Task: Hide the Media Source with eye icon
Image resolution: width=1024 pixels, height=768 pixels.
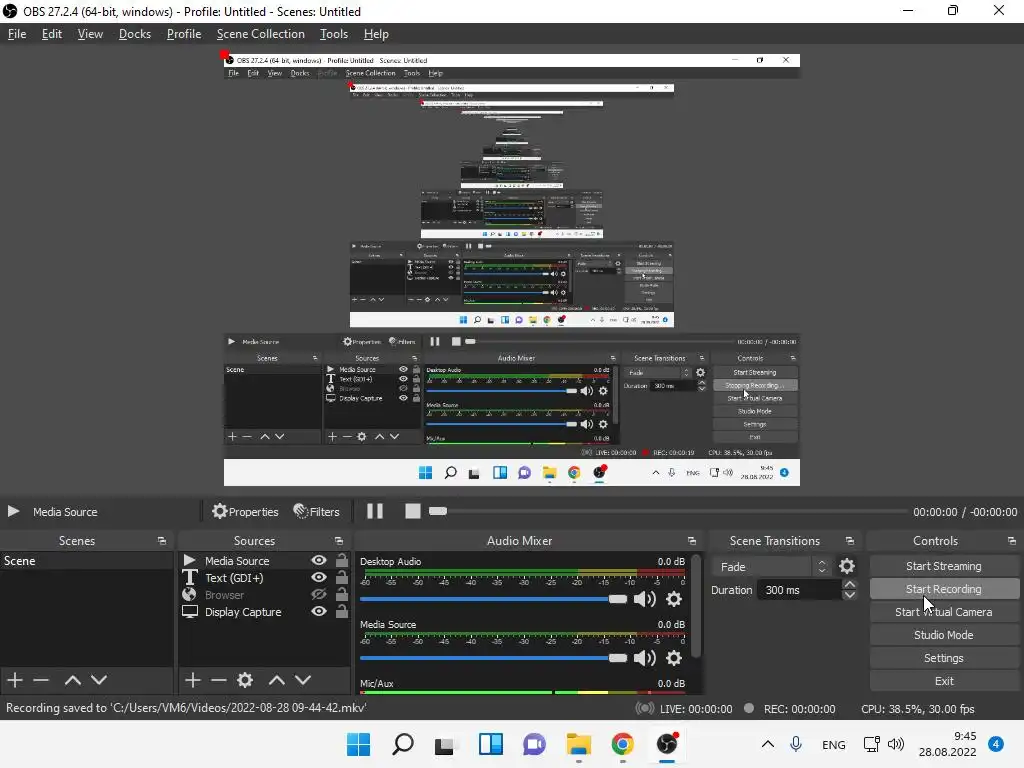Action: pyautogui.click(x=319, y=560)
